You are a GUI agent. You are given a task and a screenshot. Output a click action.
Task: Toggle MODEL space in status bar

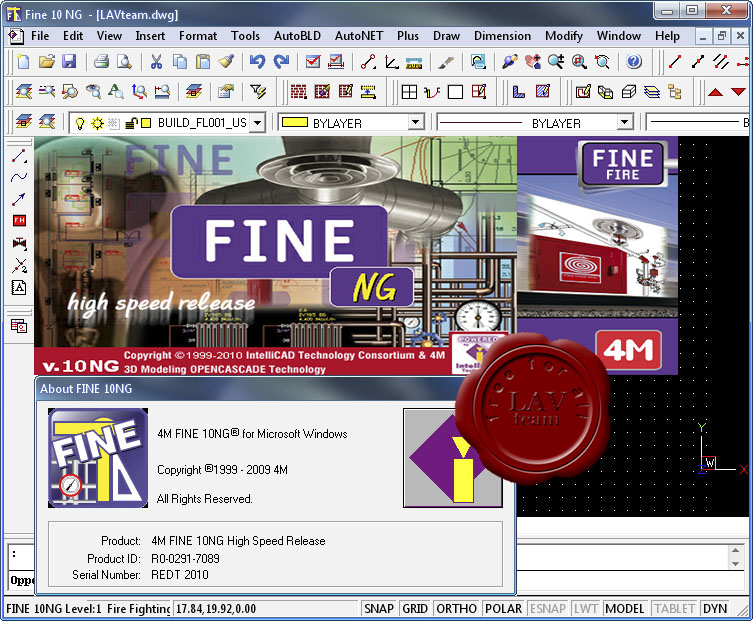click(624, 609)
